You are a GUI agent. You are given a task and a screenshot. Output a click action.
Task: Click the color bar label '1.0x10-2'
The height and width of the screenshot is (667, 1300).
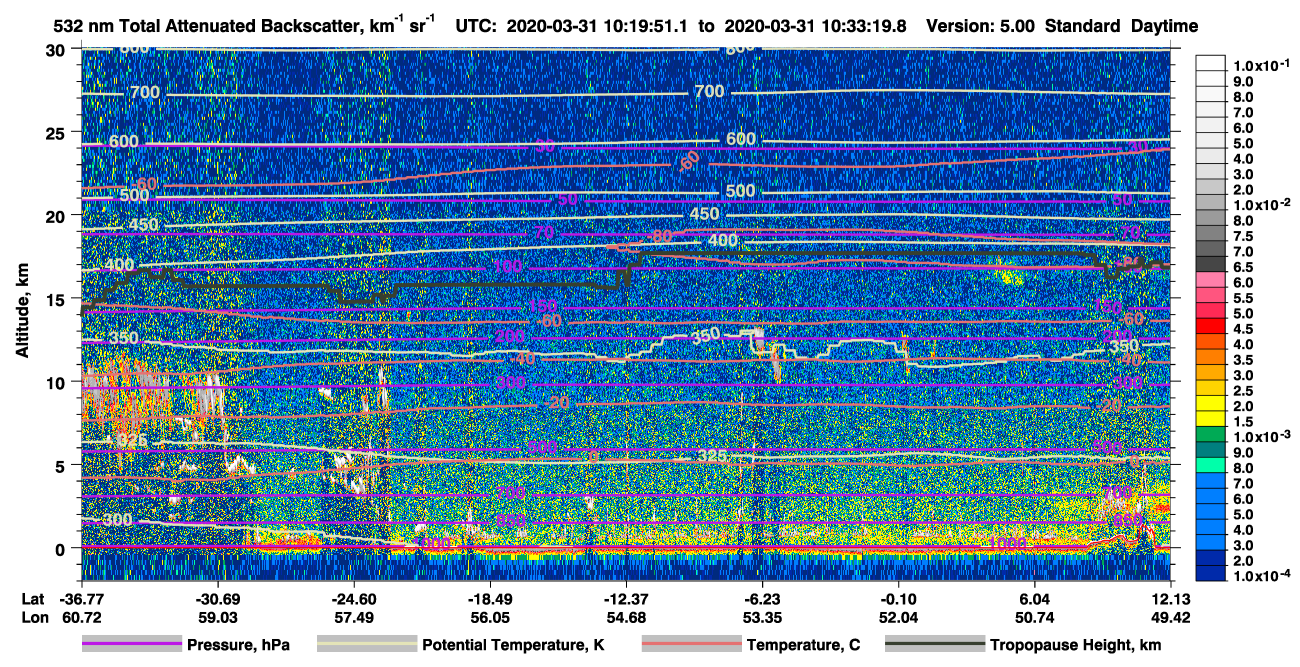[1264, 204]
